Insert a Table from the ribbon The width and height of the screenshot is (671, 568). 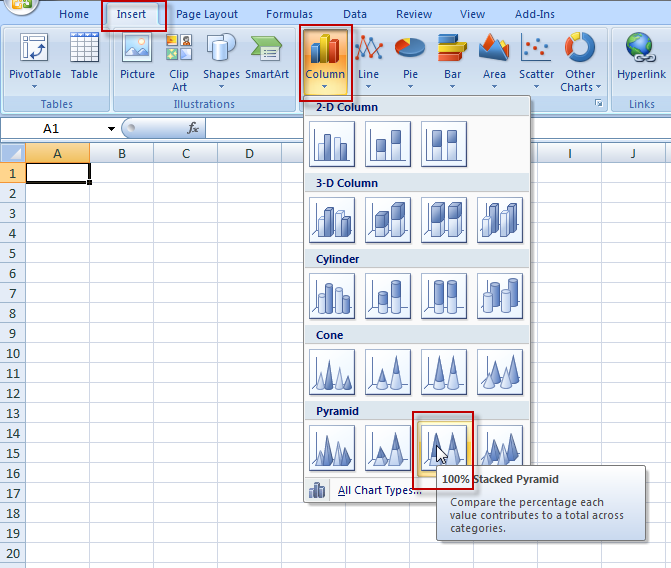pos(84,57)
